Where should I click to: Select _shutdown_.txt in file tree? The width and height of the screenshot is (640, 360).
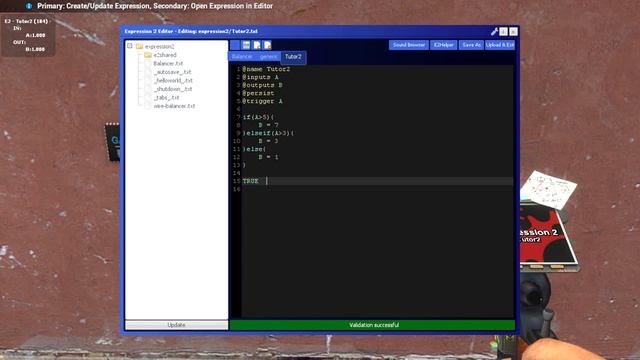click(173, 89)
